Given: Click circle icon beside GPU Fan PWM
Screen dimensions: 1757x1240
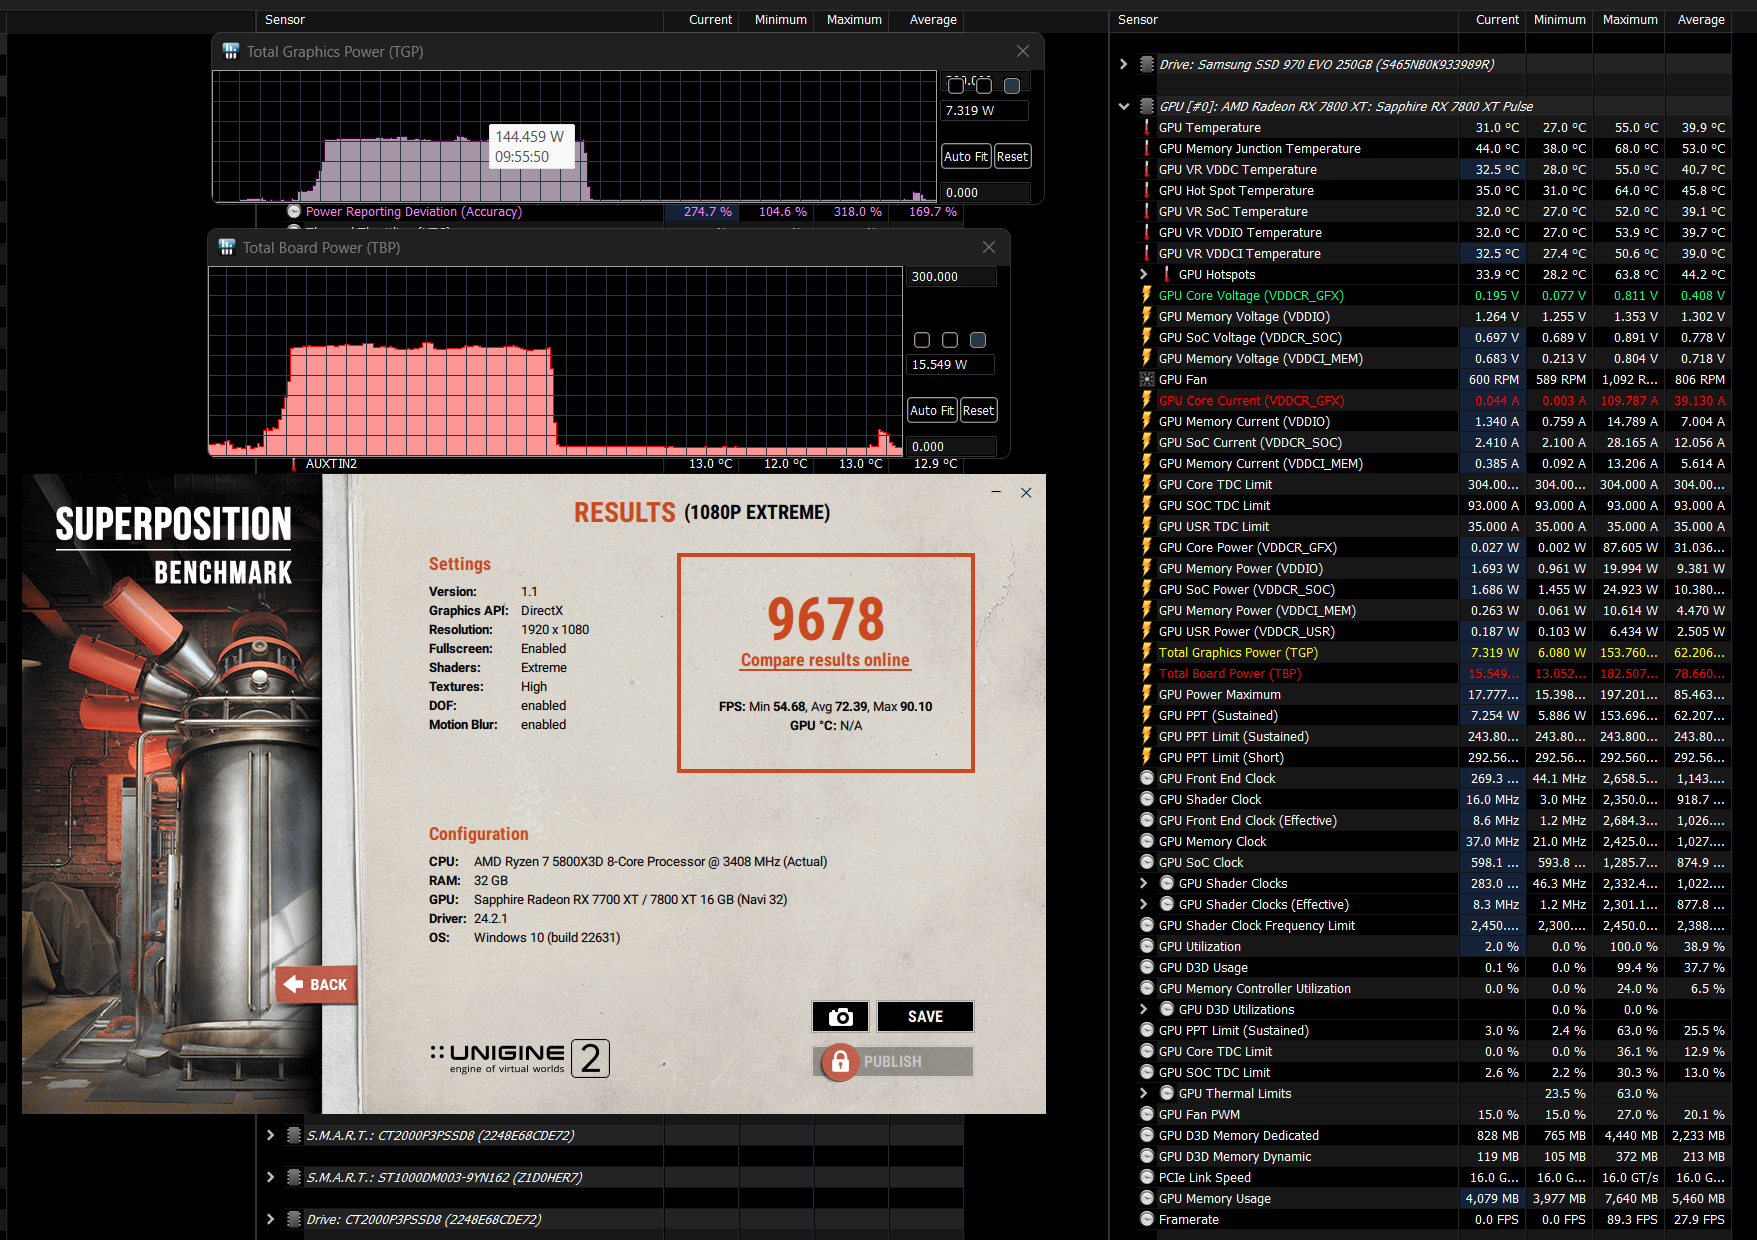Looking at the screenshot, I should pos(1147,1114).
